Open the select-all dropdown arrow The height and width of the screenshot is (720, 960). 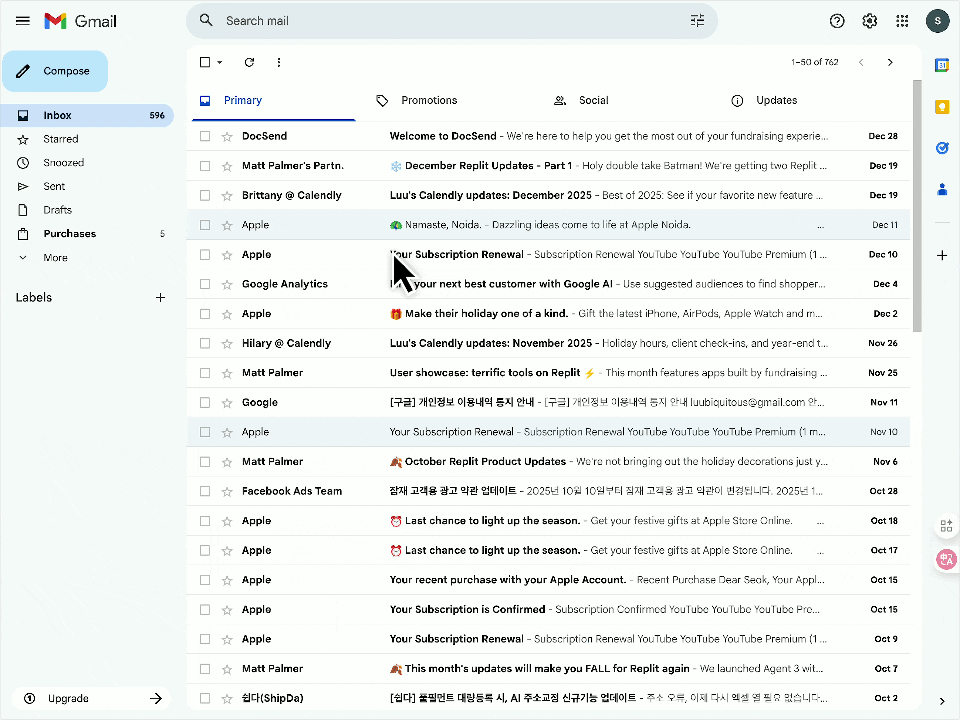point(220,63)
